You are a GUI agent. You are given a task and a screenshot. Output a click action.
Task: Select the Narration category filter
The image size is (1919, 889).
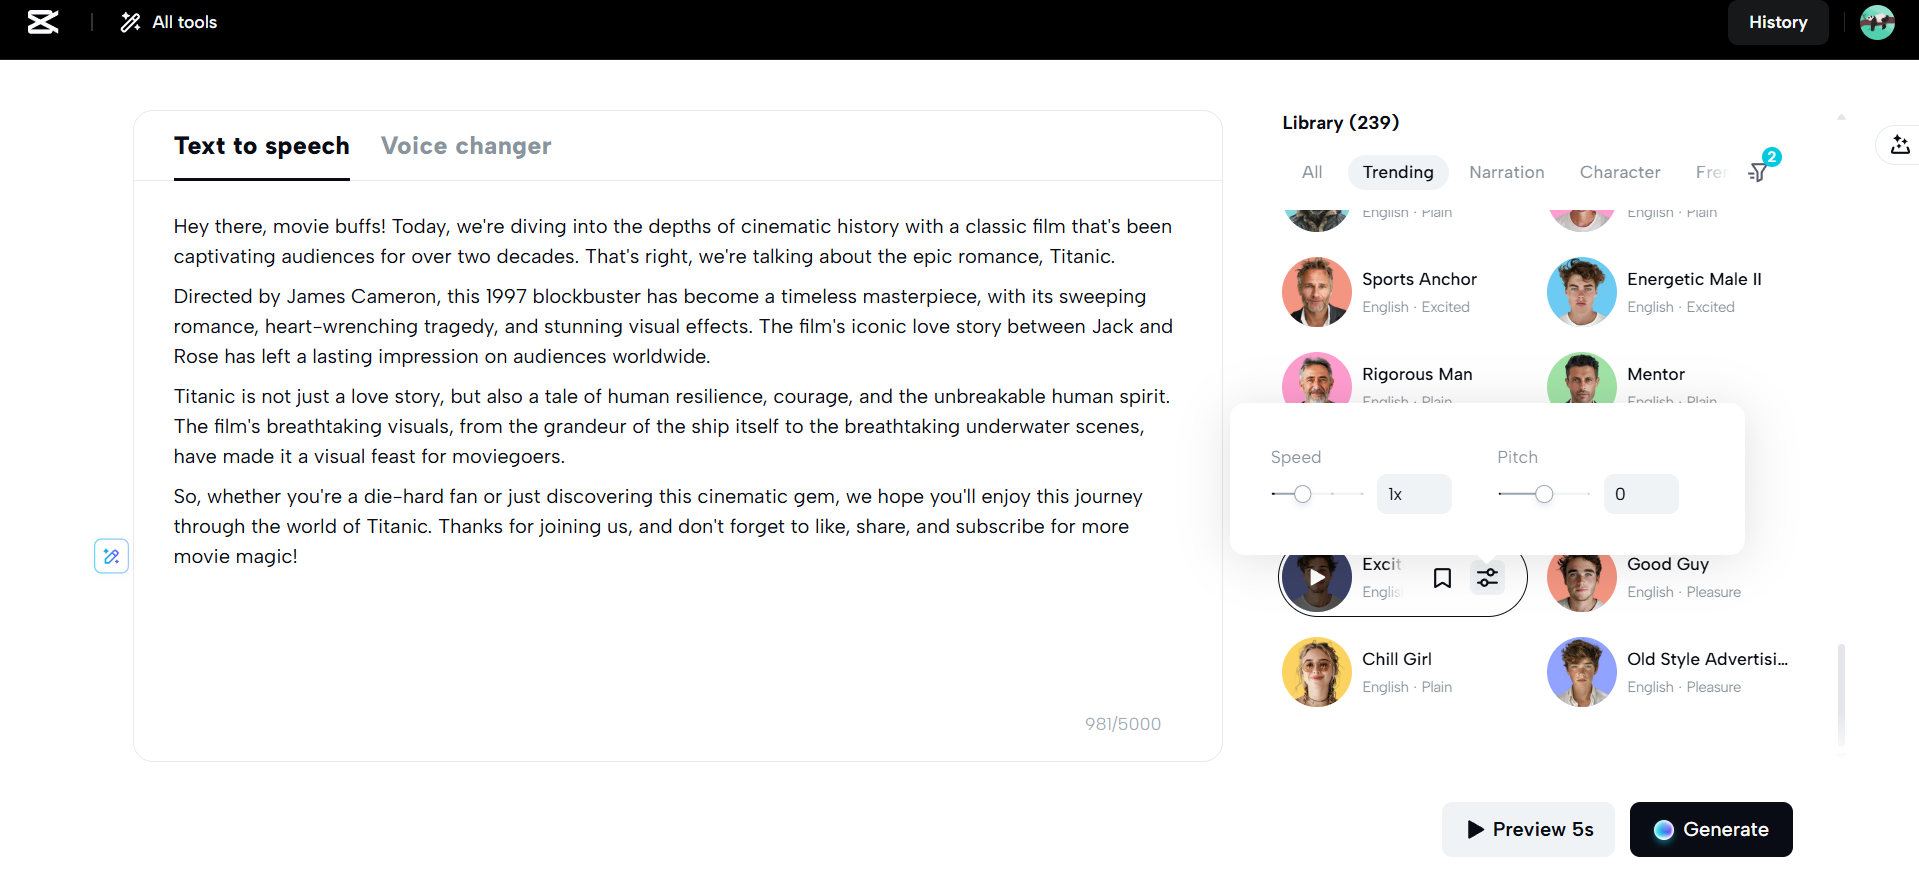point(1506,172)
